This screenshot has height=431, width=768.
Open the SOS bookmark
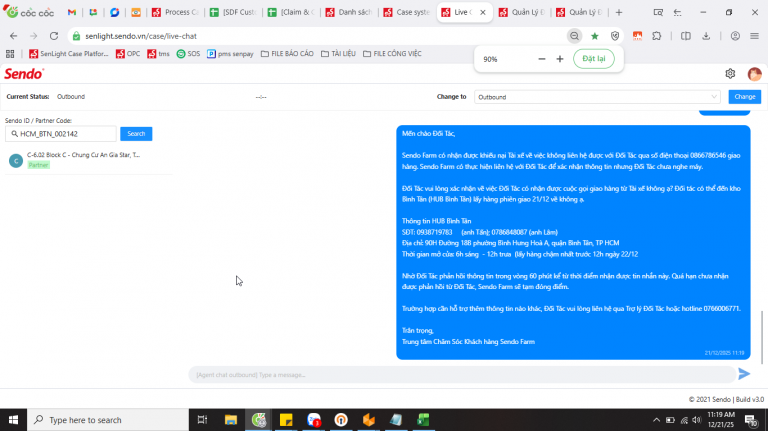tap(189, 54)
